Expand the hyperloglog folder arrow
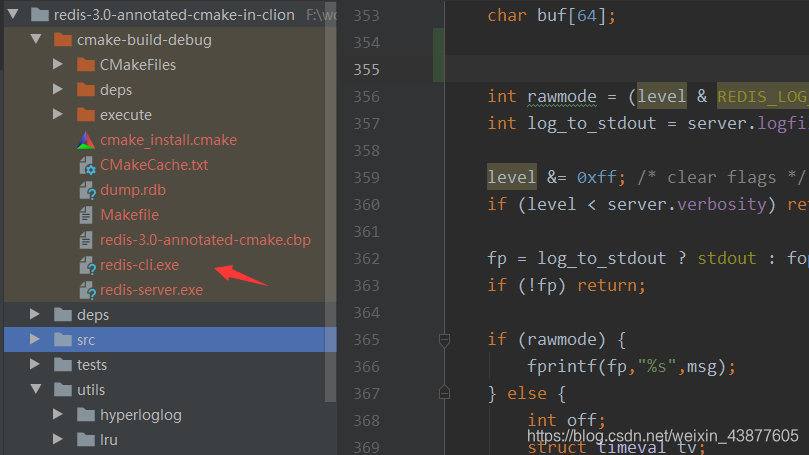This screenshot has height=455, width=809. coord(58,414)
